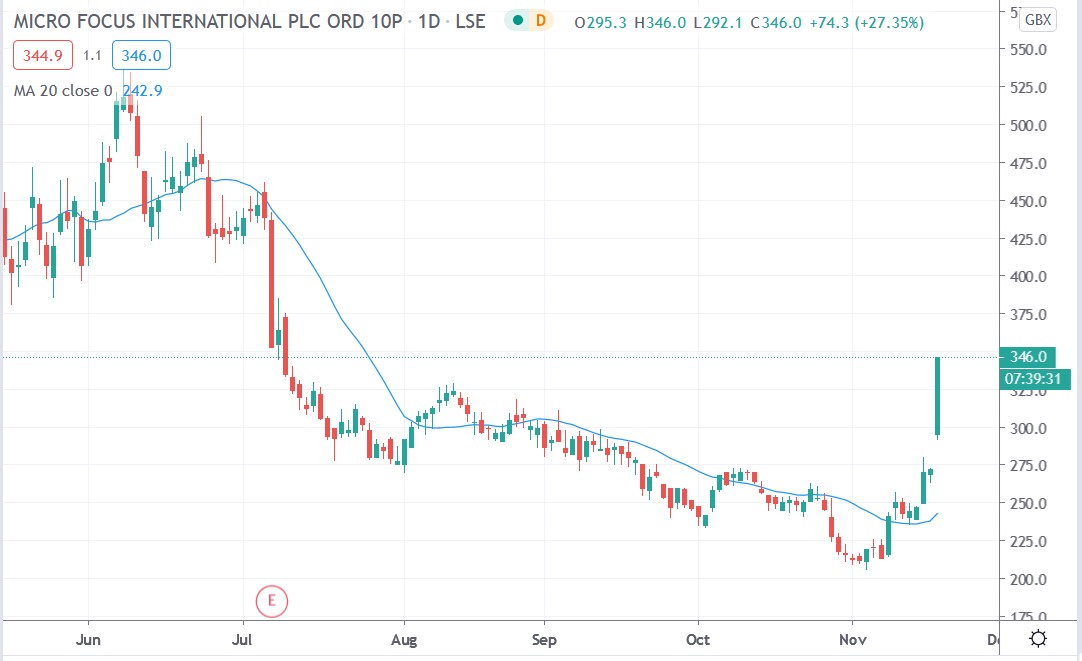Screen dimensions: 1082x661
Task: Click the teal 346.0 price label
Action: 1027,357
